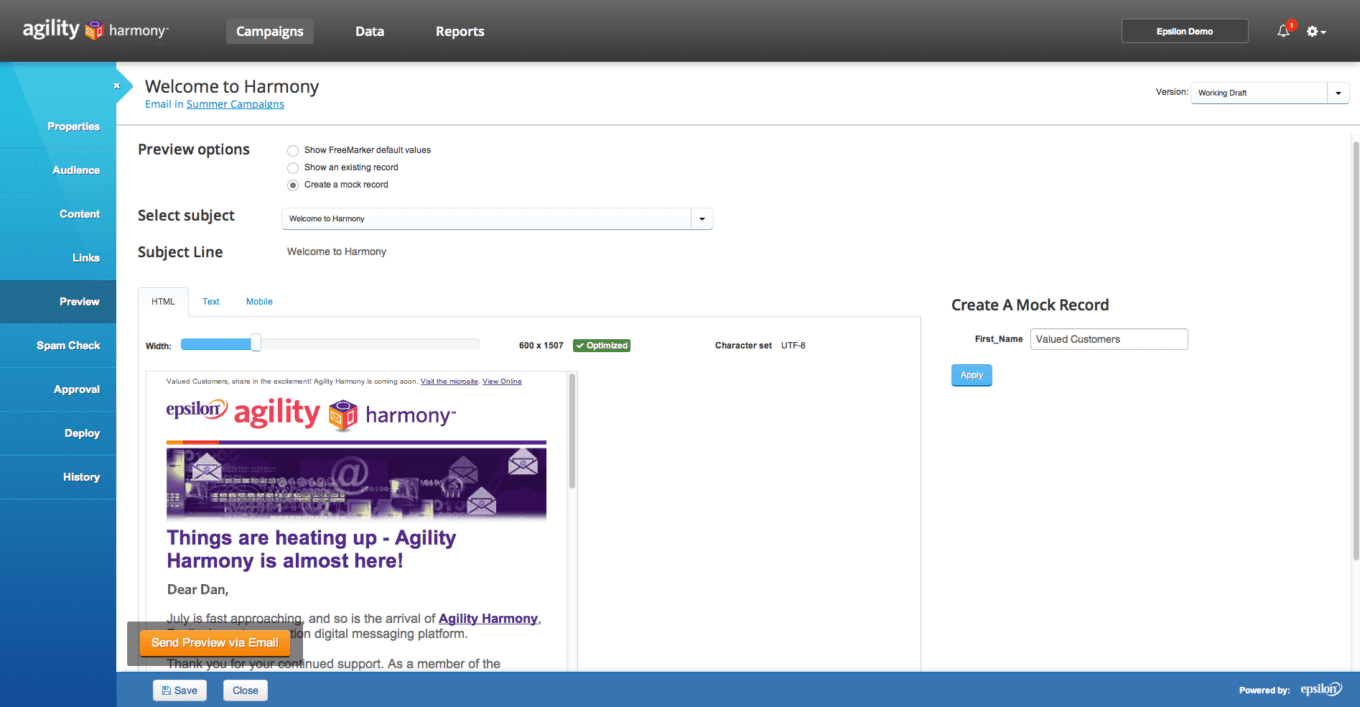Screen dimensions: 1360x707
Task: Switch to the Mobile preview tab
Action: [259, 301]
